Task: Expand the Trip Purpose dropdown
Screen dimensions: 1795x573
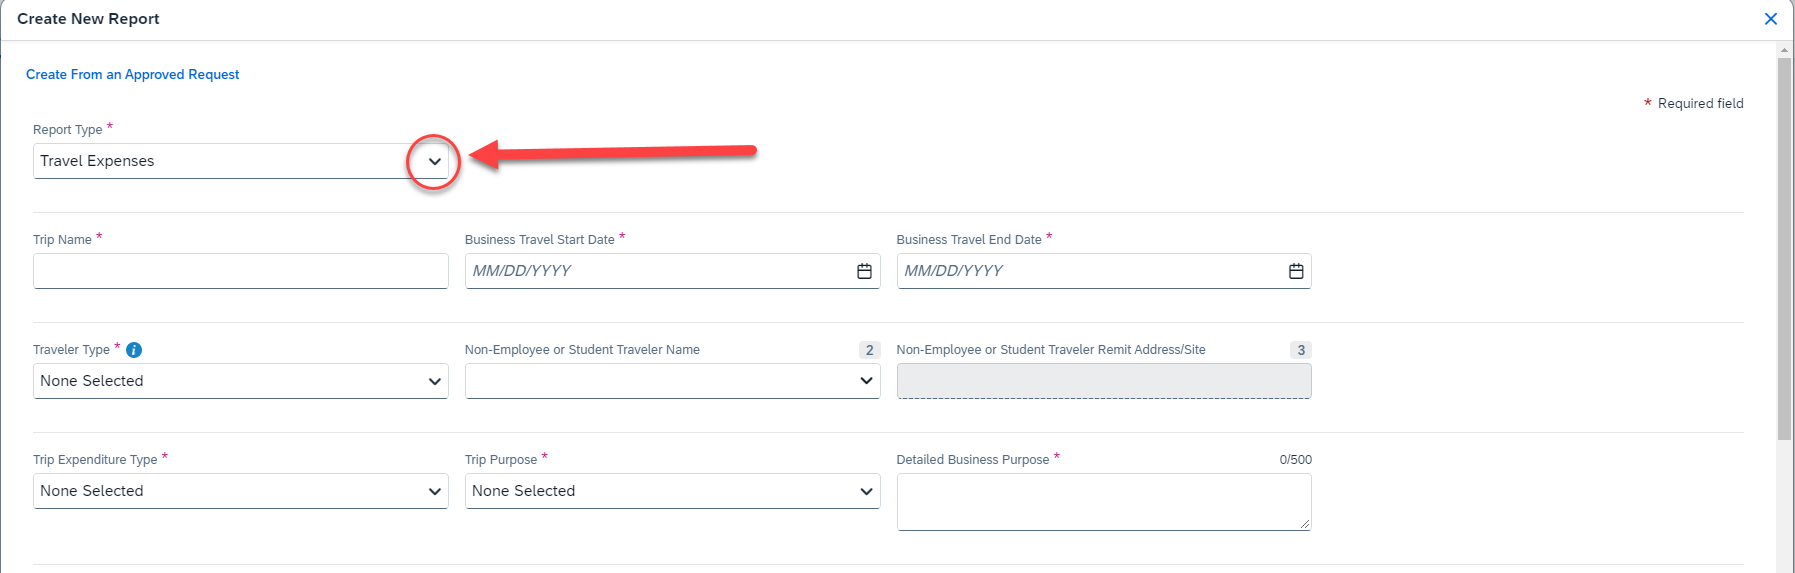Action: (672, 491)
